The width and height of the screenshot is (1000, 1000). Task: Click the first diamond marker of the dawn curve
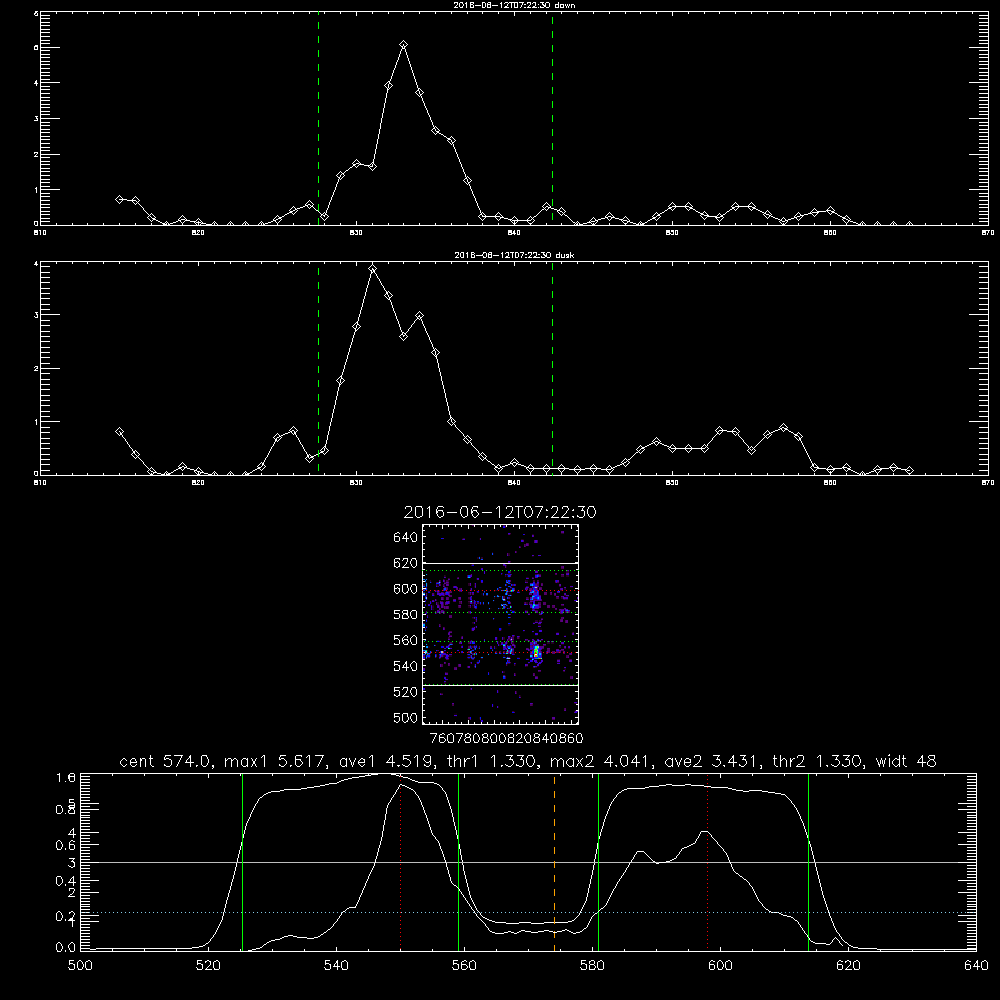tap(119, 200)
